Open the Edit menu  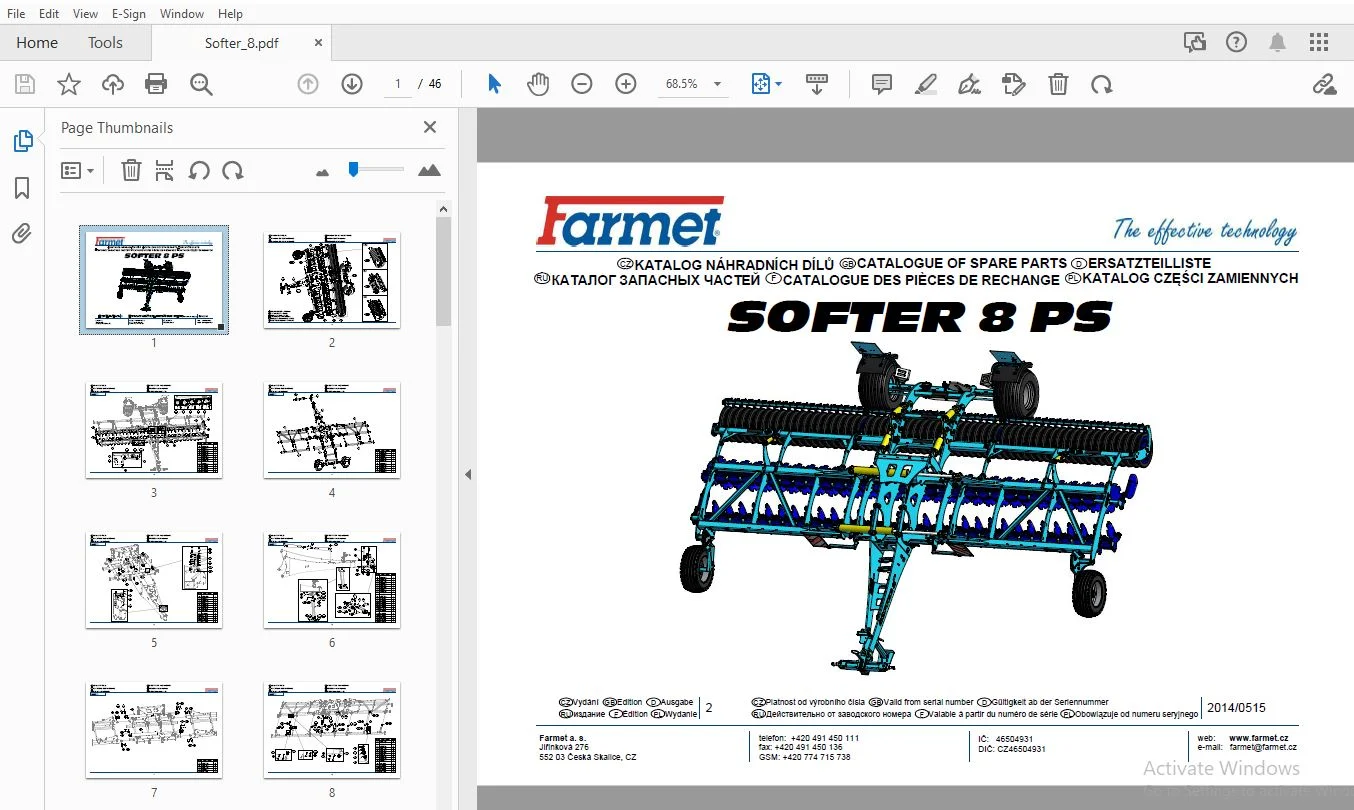(49, 14)
